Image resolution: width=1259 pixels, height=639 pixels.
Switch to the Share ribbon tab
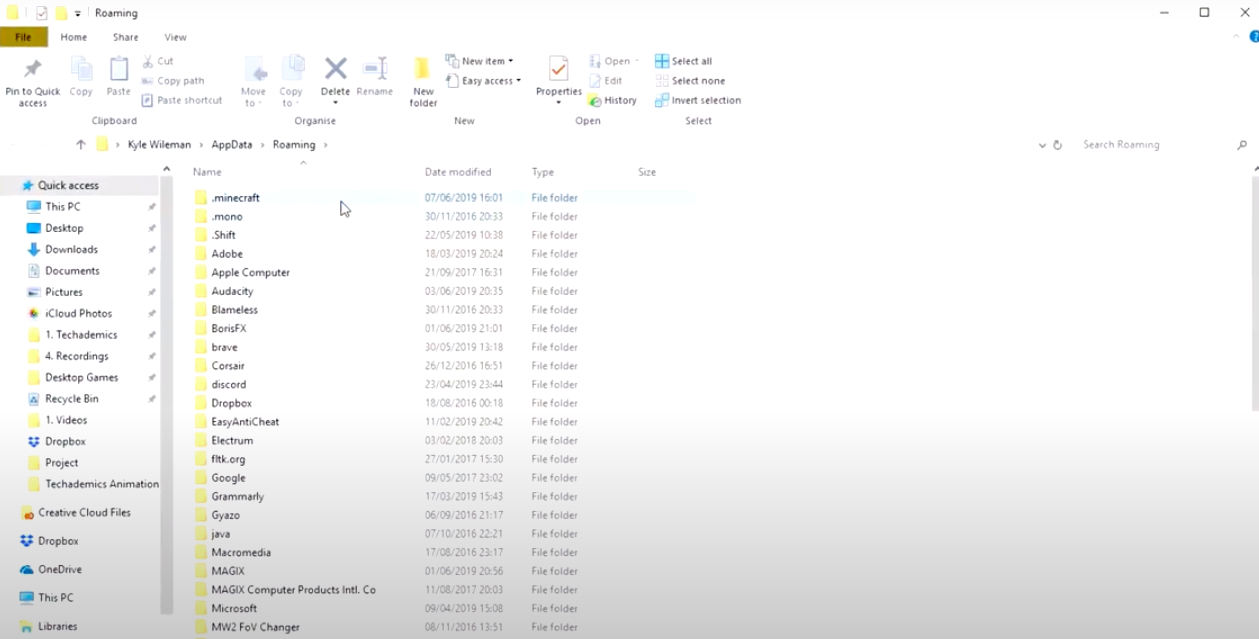pos(126,37)
